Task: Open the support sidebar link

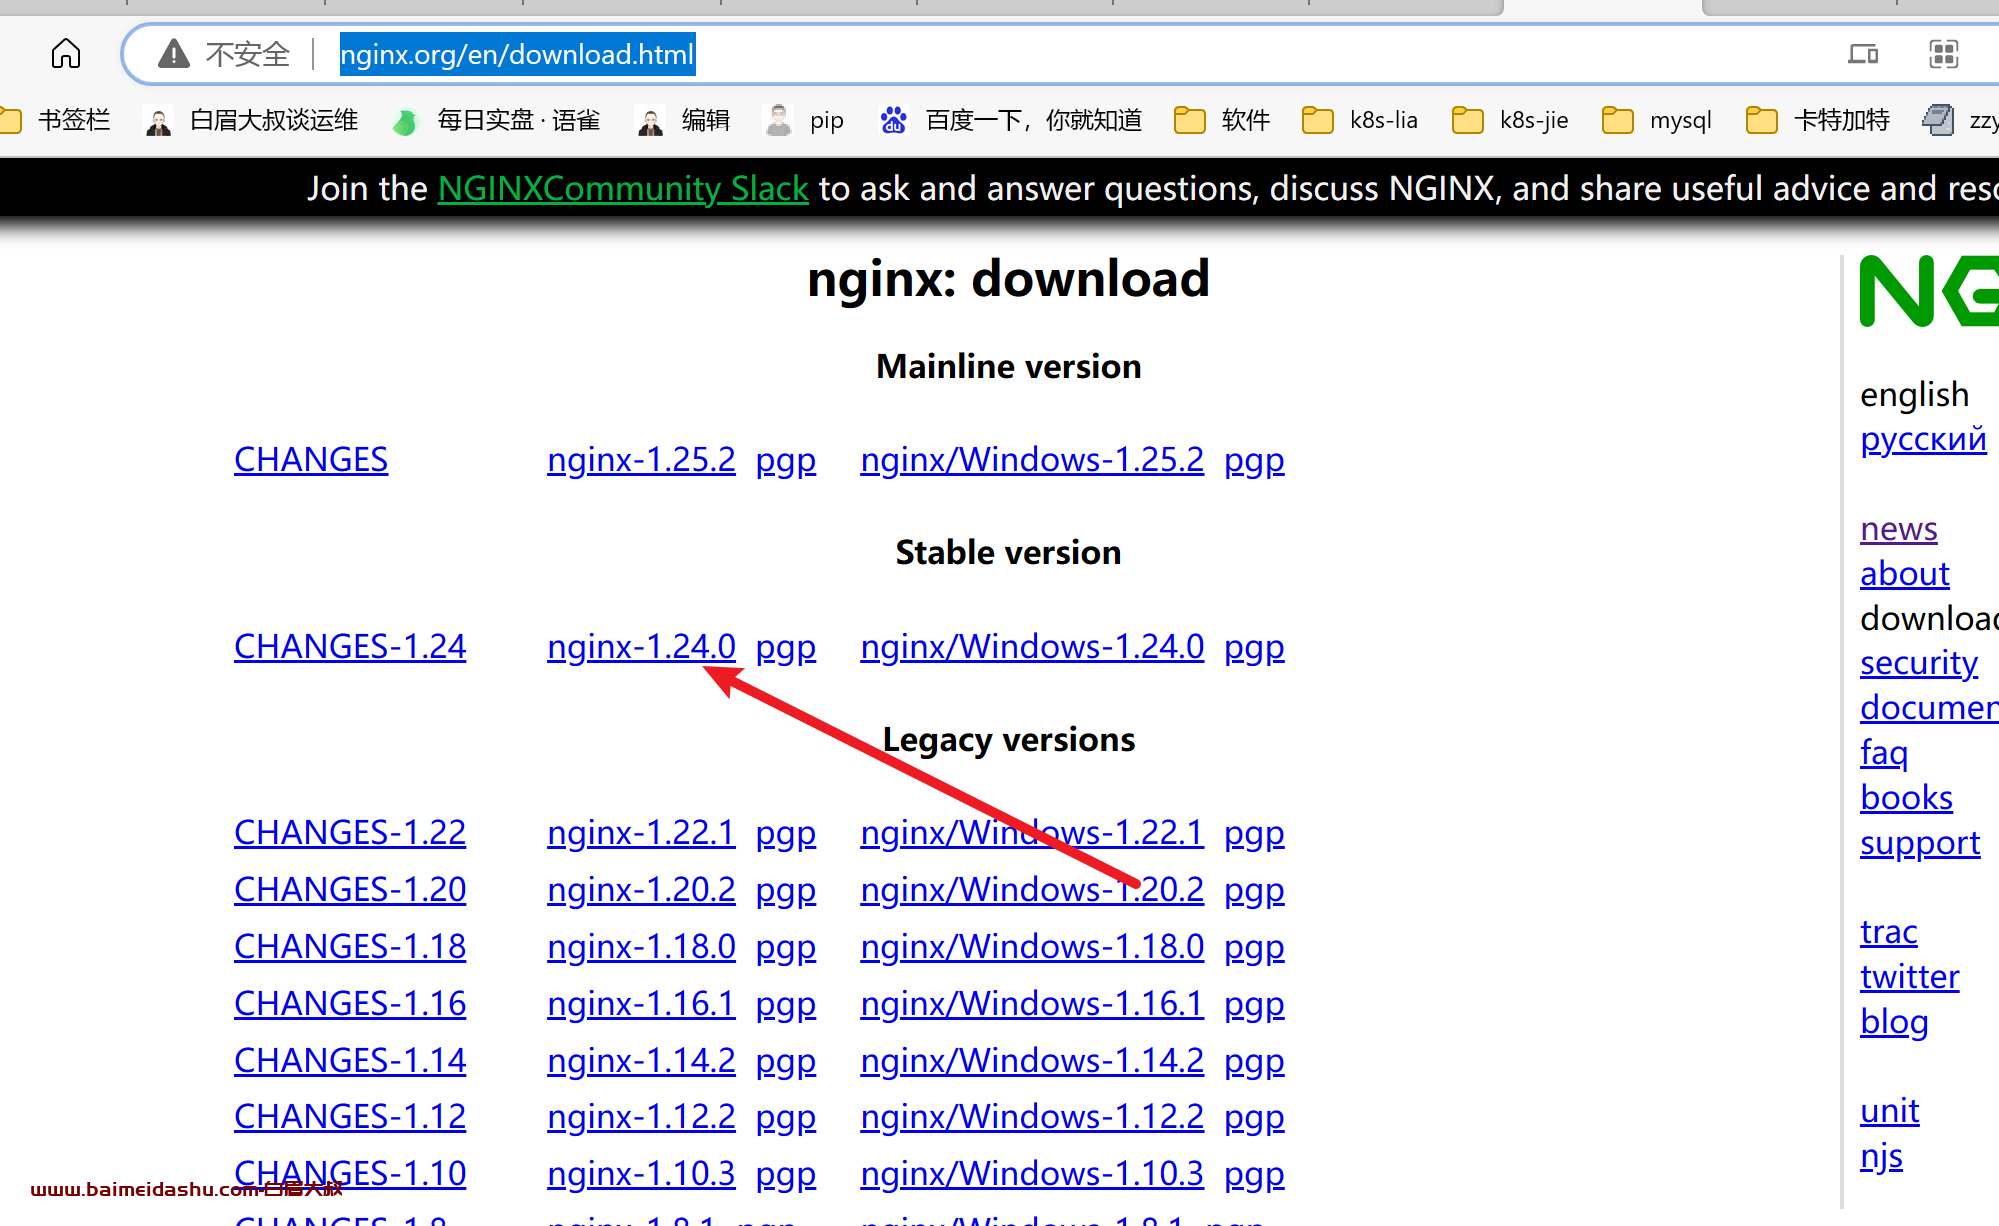Action: (1920, 843)
